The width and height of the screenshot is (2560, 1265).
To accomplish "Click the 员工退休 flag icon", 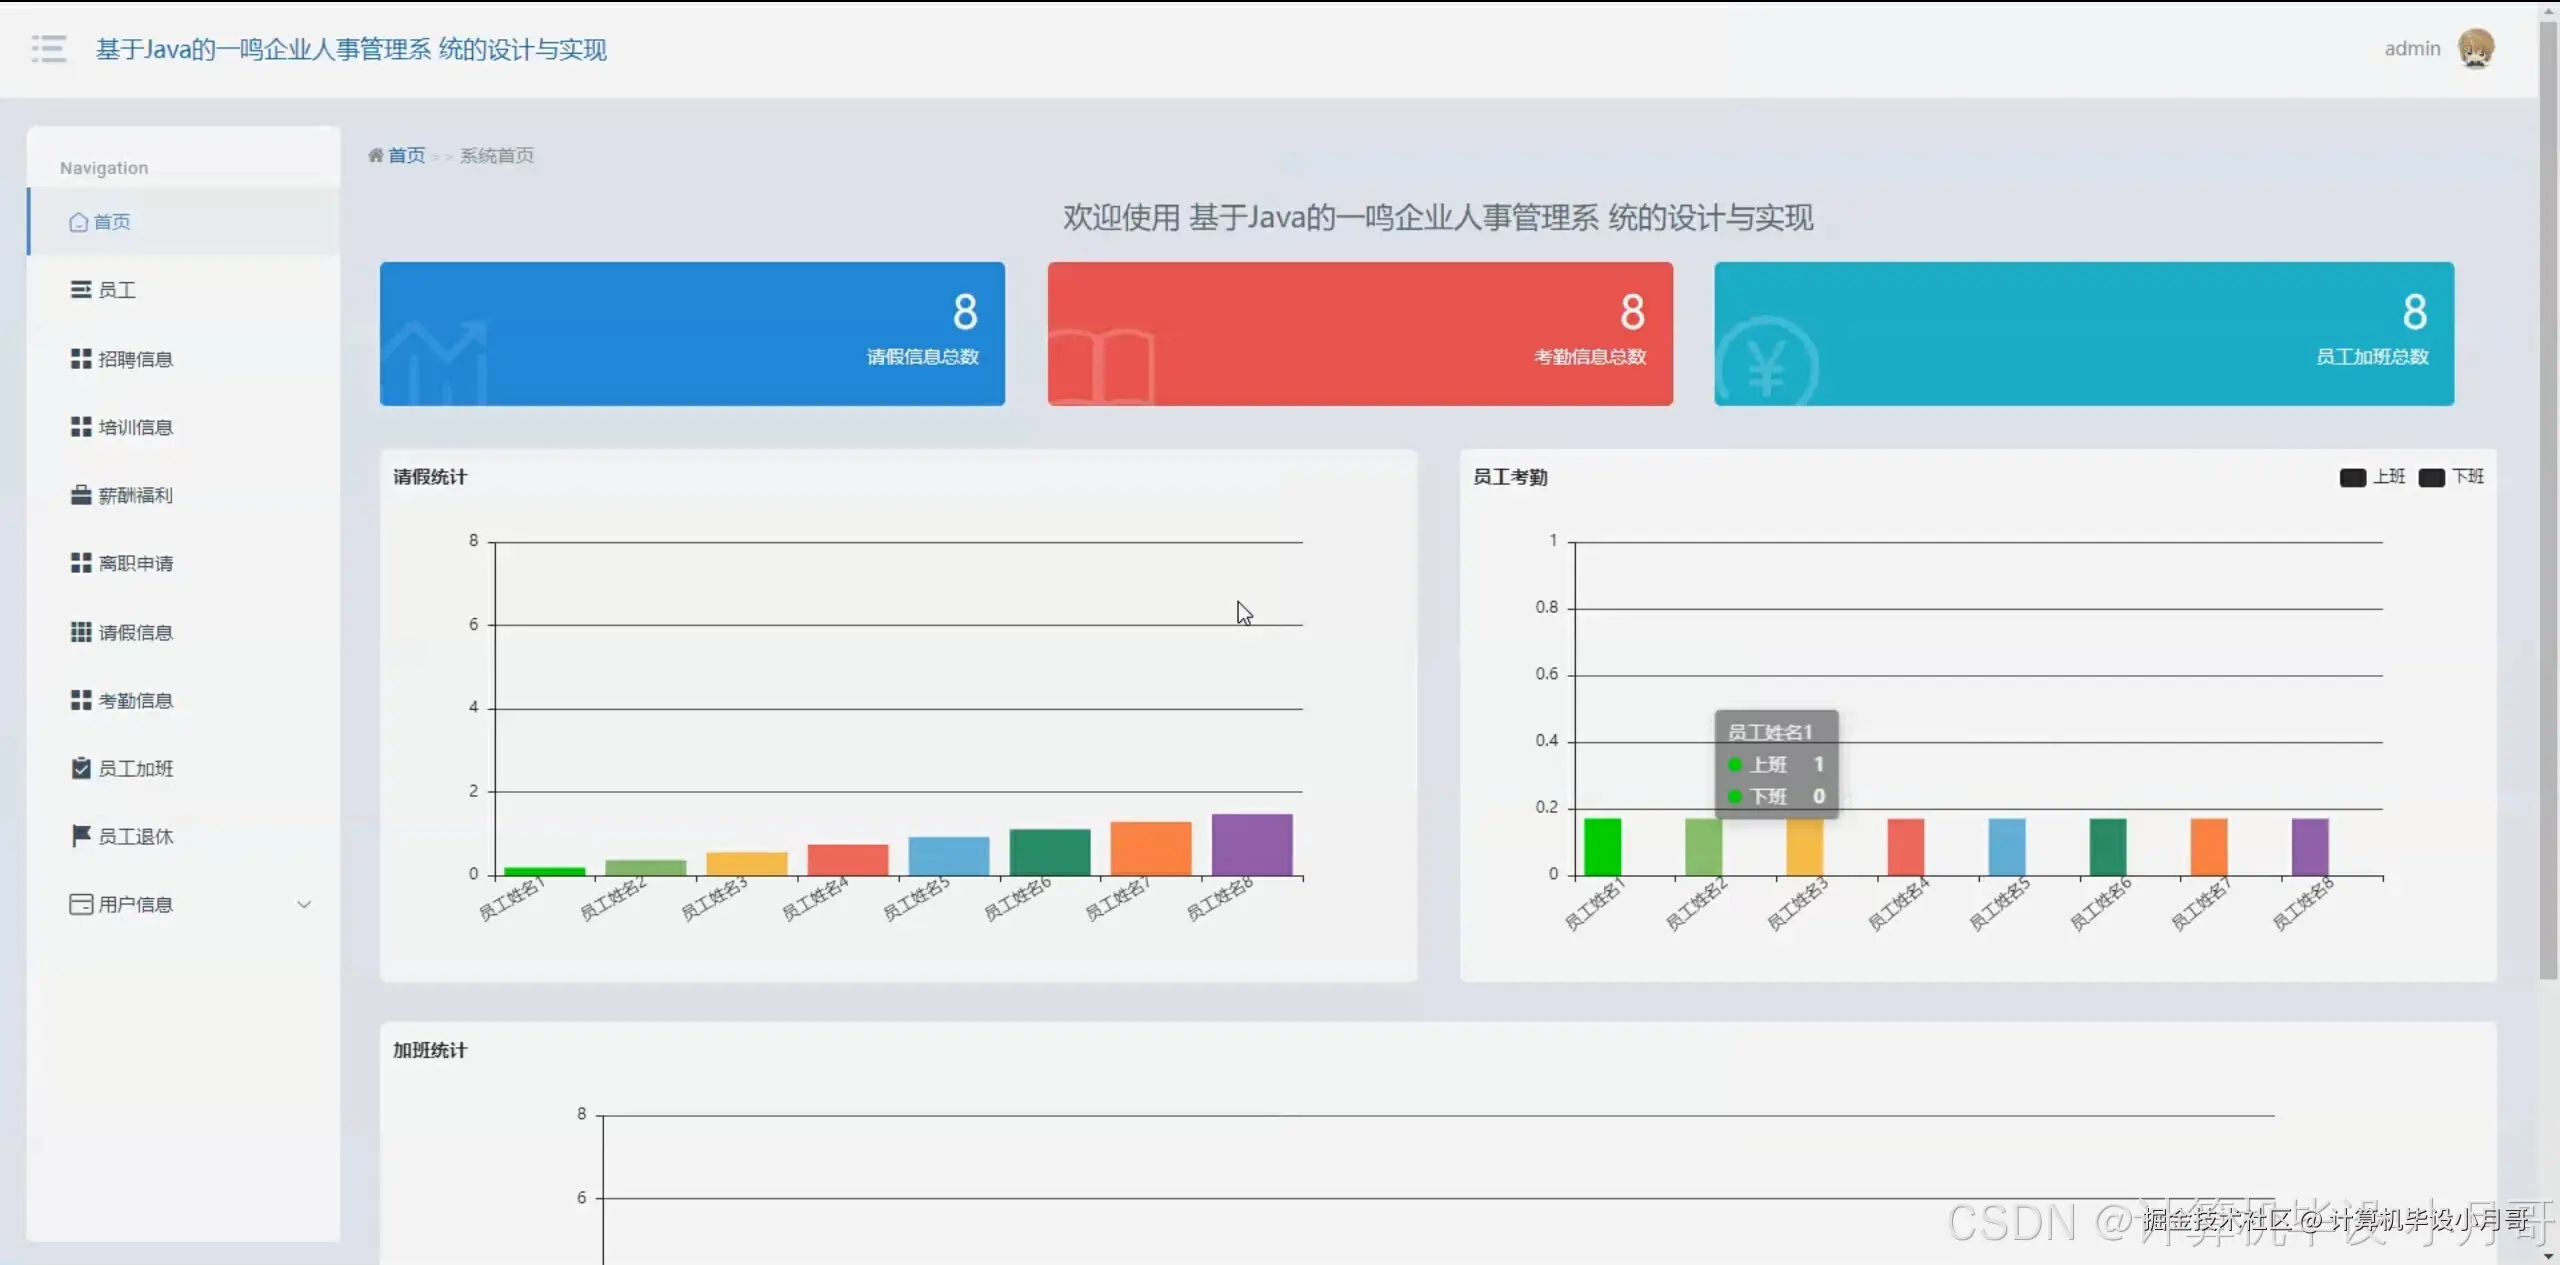I will pos(81,836).
